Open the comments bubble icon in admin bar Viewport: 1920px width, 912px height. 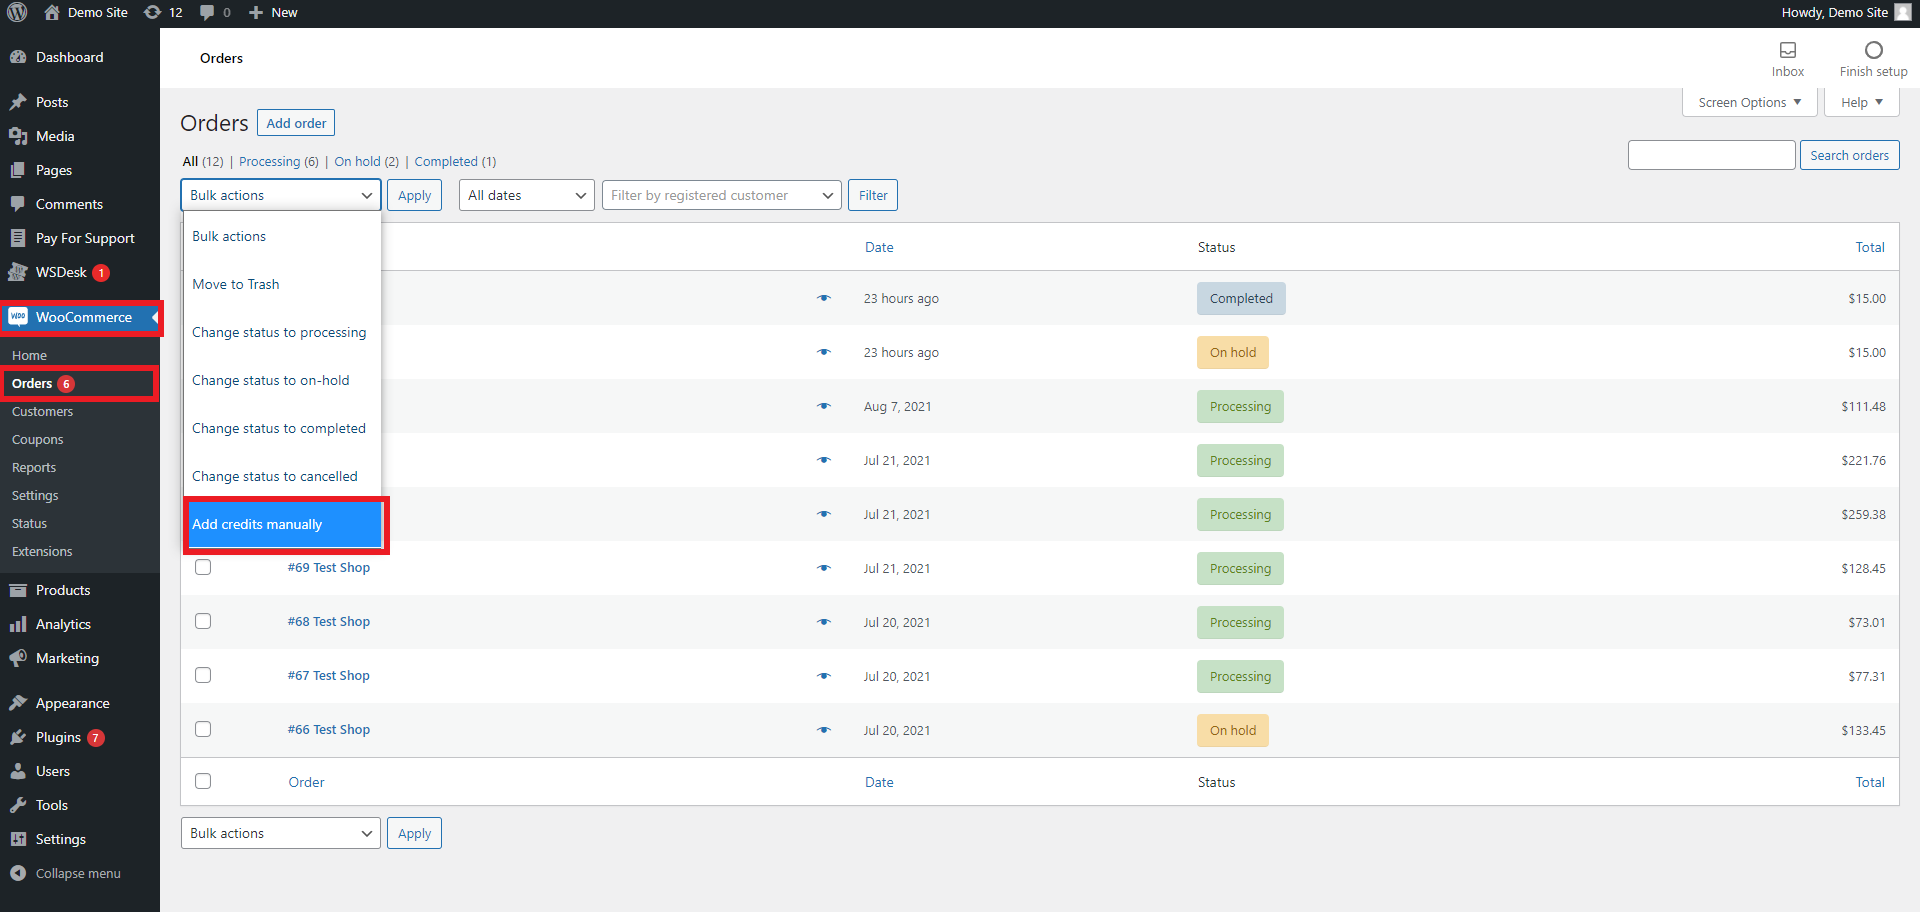pyautogui.click(x=207, y=13)
